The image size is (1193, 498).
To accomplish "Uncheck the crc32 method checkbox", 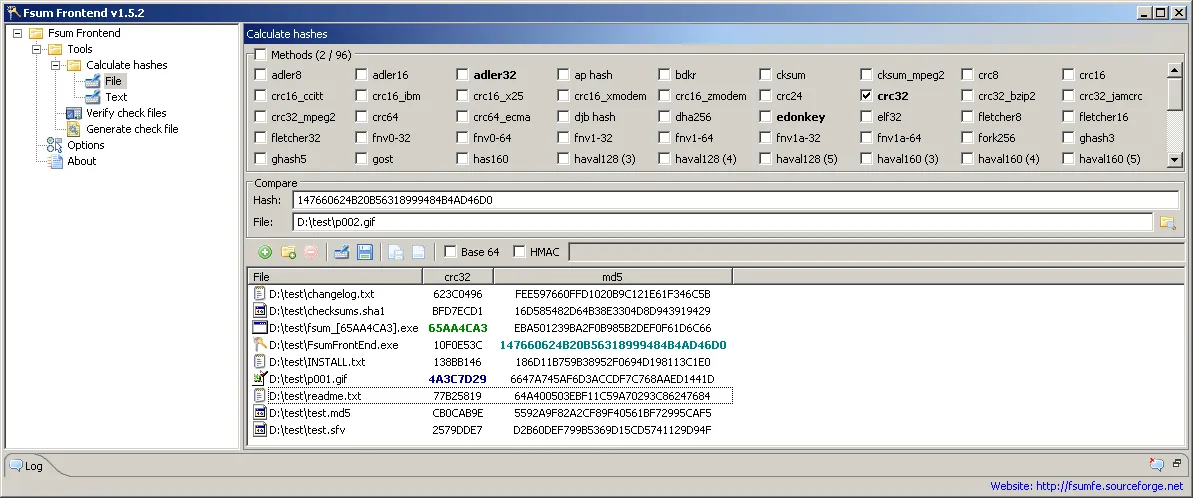I will [867, 96].
